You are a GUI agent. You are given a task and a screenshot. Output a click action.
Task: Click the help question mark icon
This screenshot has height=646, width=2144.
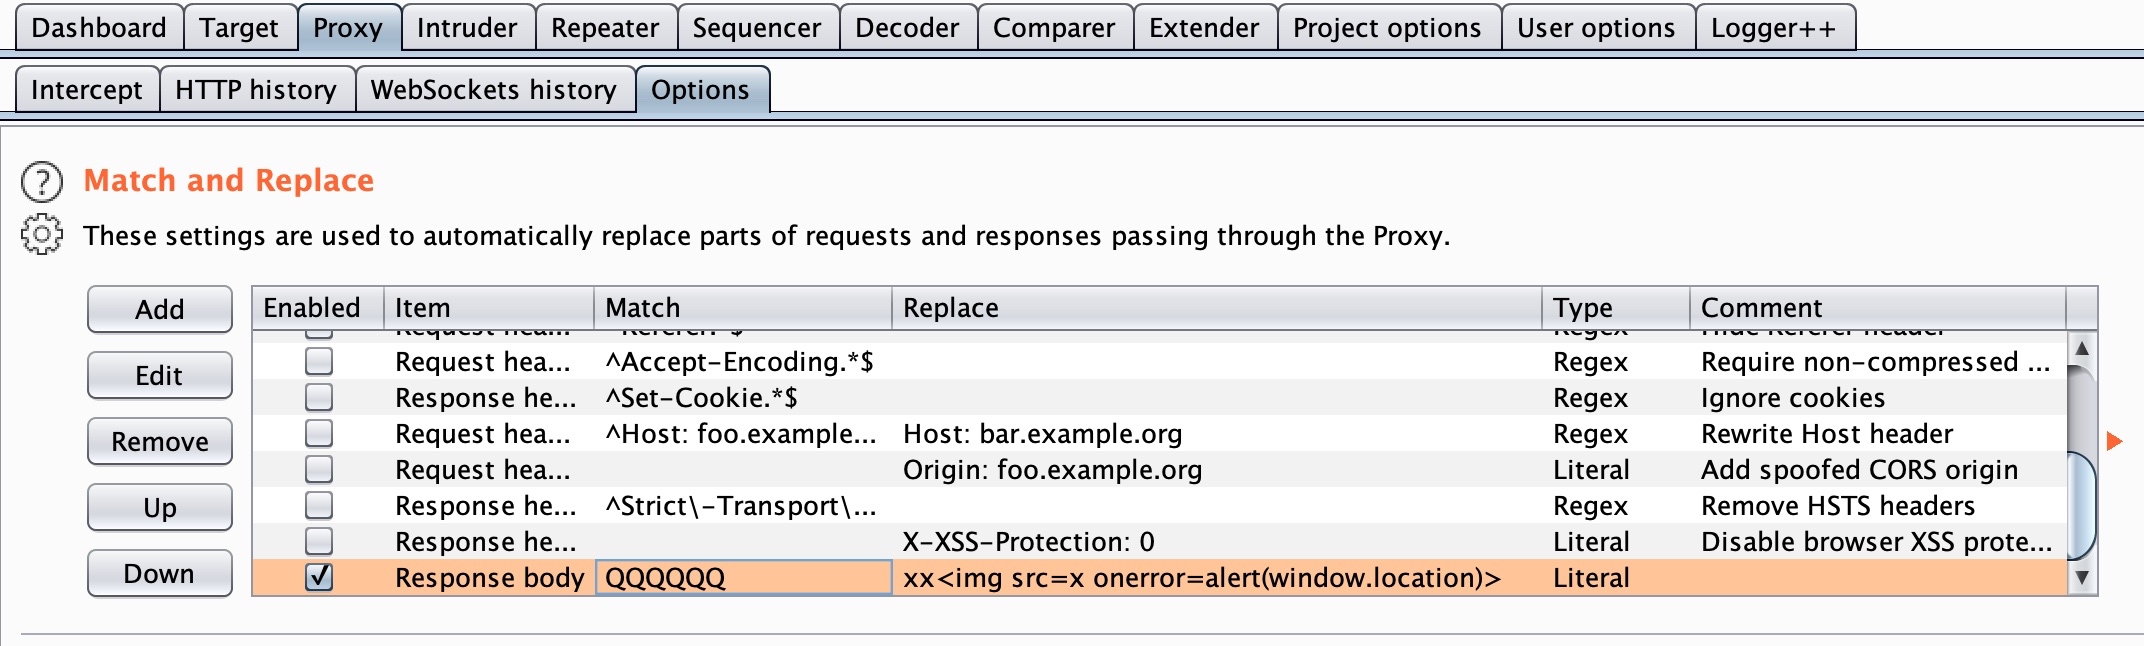[x=41, y=182]
